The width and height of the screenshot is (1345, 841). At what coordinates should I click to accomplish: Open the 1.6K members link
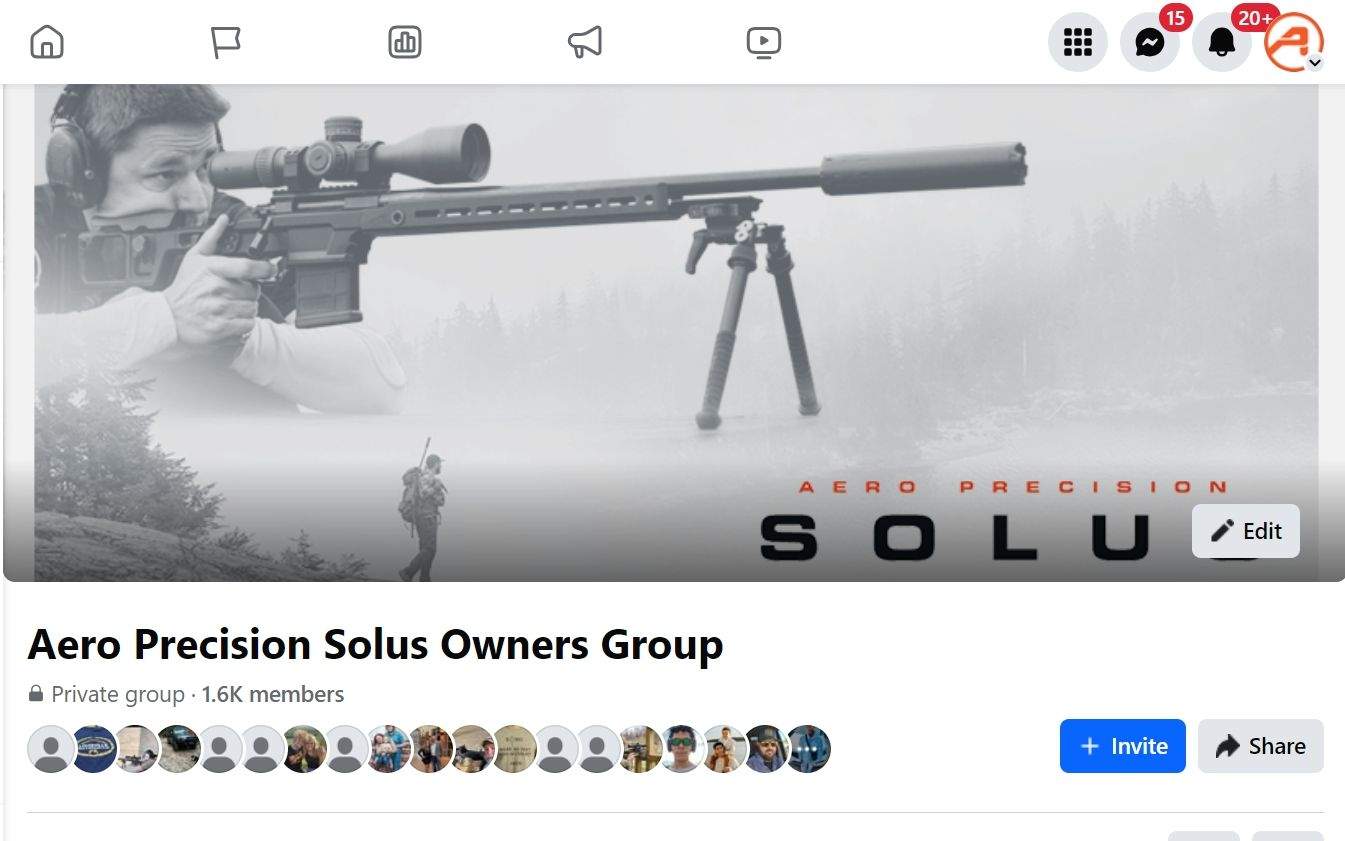273,694
